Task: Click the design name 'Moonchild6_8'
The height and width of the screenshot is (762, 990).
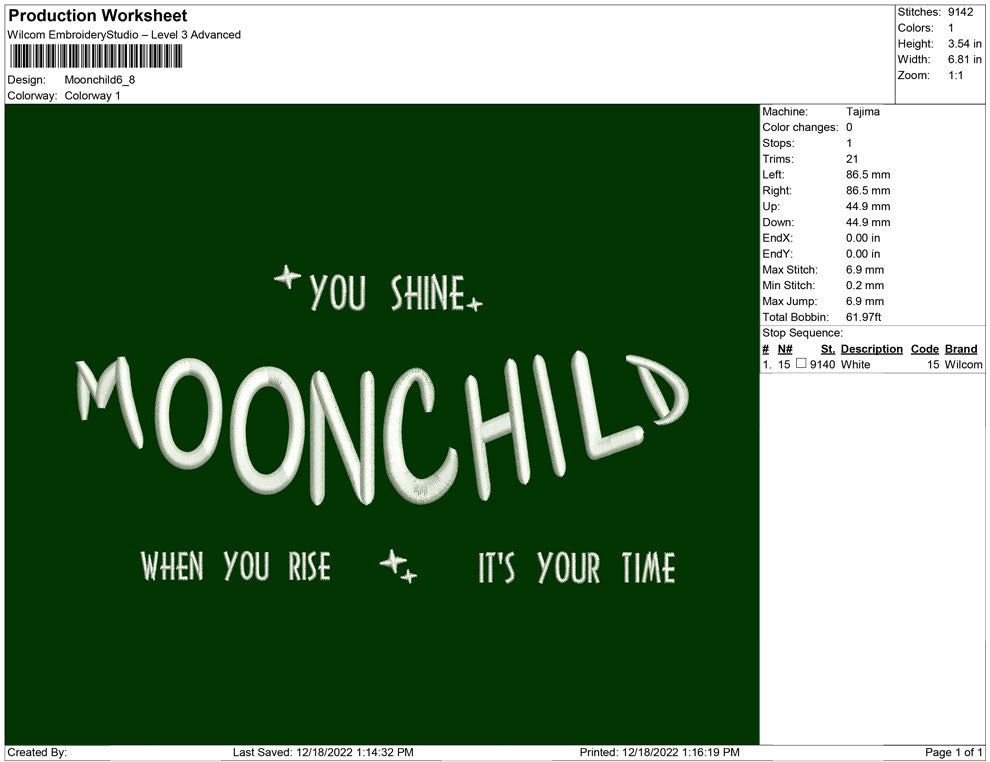Action: pyautogui.click(x=100, y=80)
